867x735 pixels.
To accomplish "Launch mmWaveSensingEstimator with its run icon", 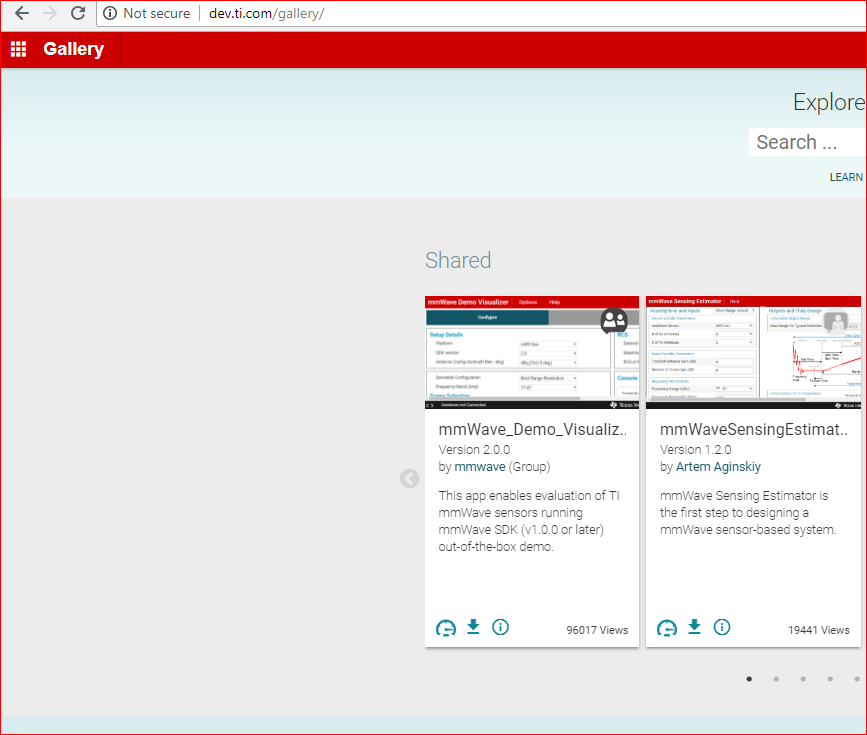I will (x=667, y=628).
